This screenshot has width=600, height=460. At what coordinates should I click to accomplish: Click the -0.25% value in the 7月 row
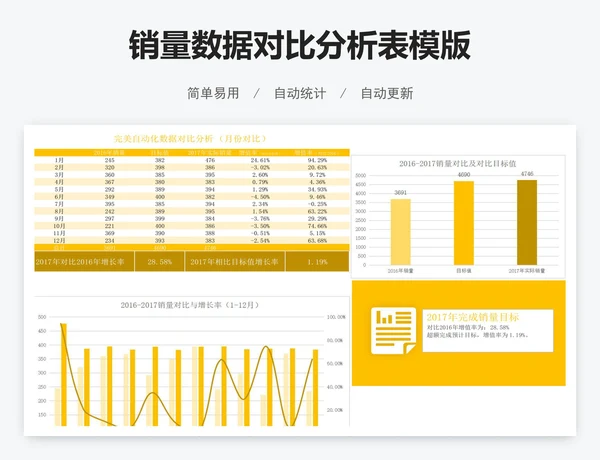tap(317, 204)
